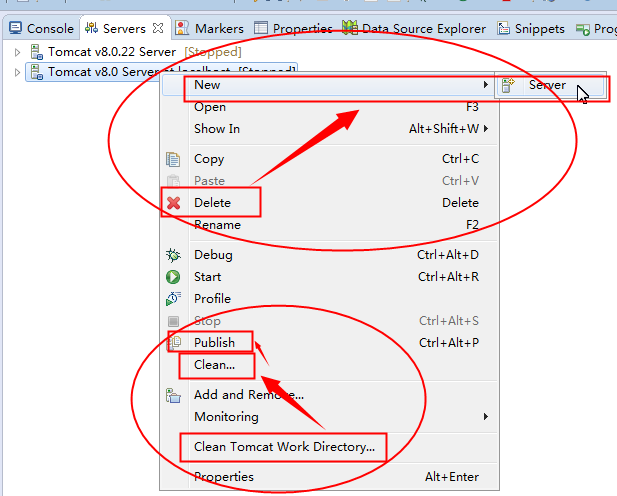Expand the Monitoring submenu arrow

coord(486,417)
